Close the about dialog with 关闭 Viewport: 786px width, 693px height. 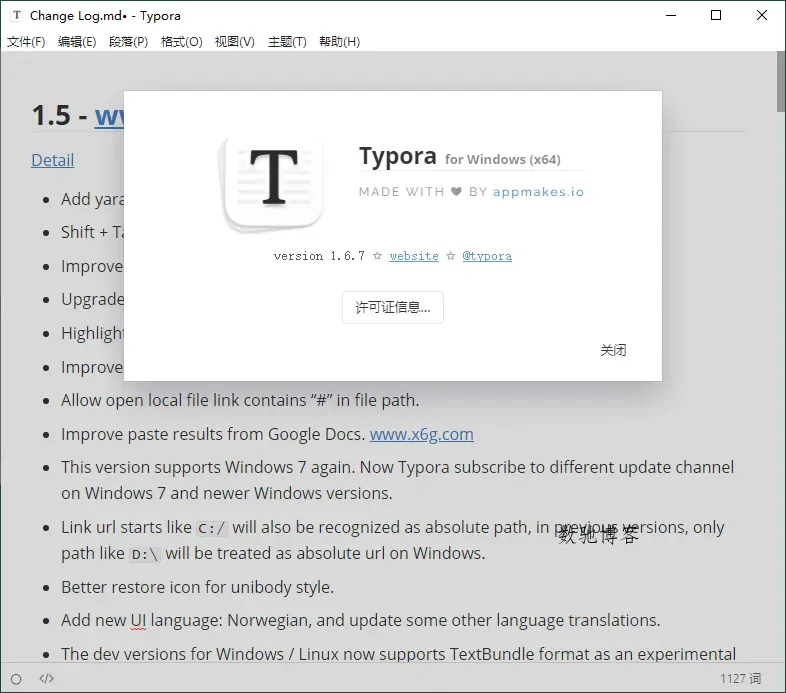pyautogui.click(x=613, y=350)
